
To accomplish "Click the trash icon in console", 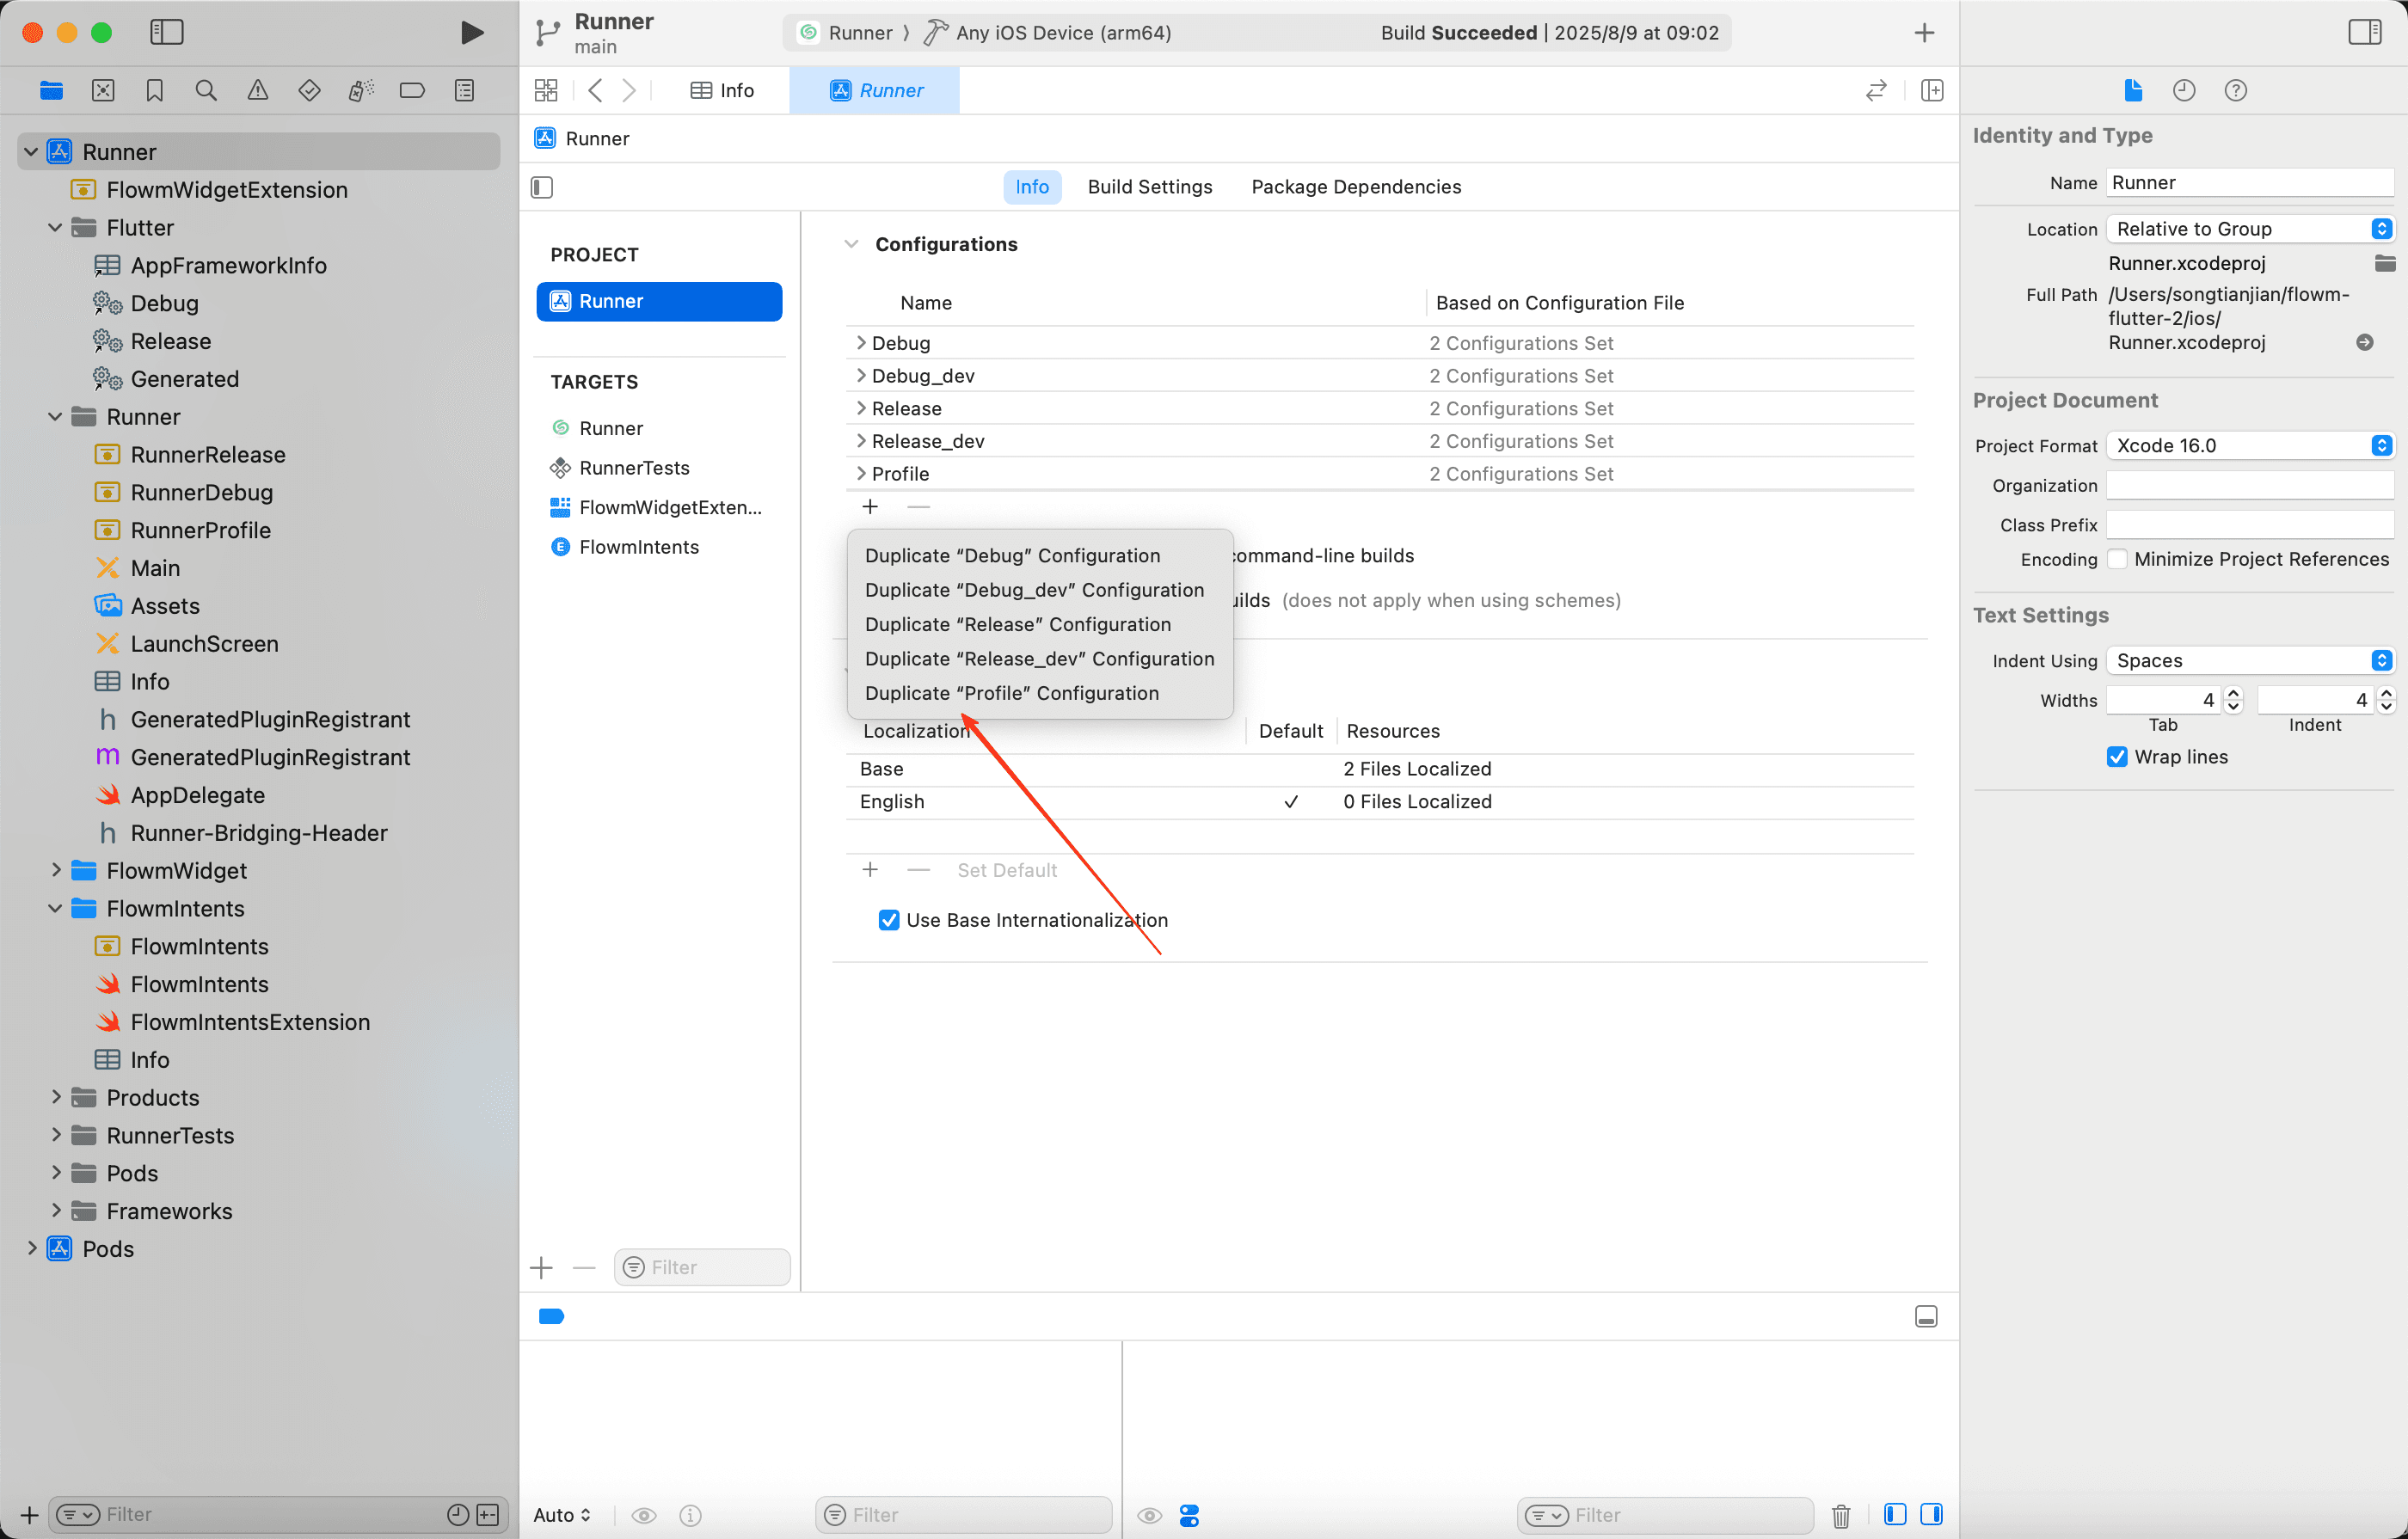I will 1840,1515.
